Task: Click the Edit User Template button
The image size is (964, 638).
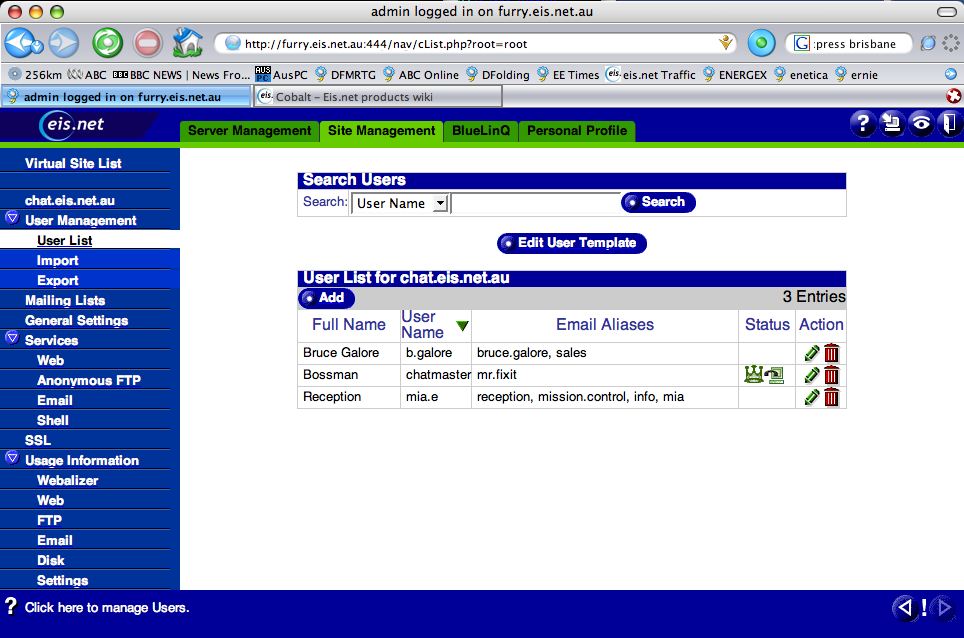Action: tap(572, 243)
